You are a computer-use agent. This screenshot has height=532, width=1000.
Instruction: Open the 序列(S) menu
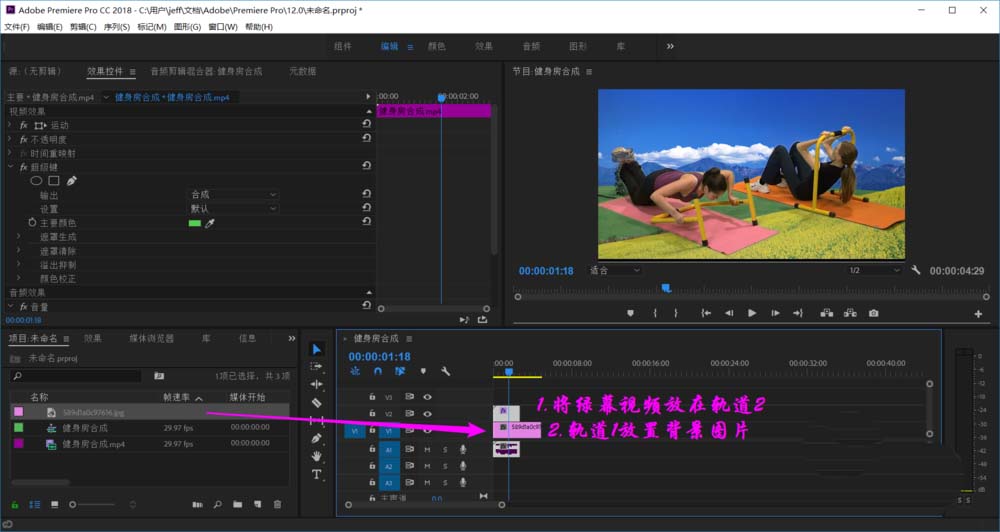(117, 27)
